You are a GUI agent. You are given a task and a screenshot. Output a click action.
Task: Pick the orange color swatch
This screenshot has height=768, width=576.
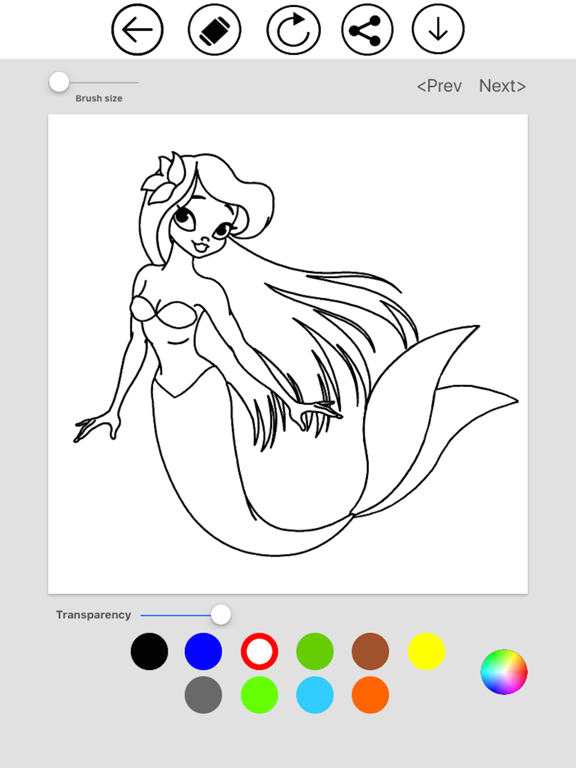point(370,695)
